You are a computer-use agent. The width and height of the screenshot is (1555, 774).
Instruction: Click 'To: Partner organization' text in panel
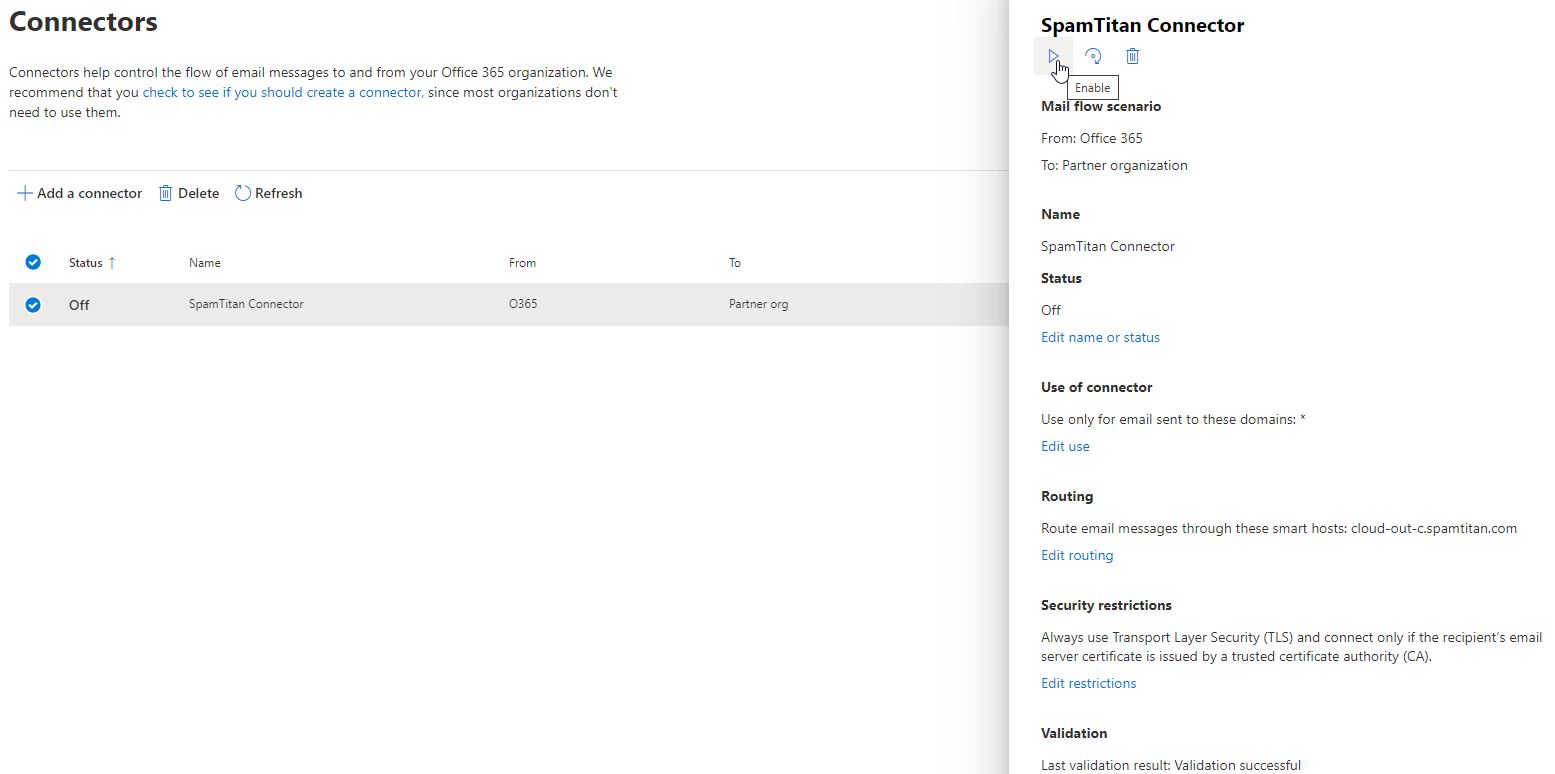tap(1114, 165)
